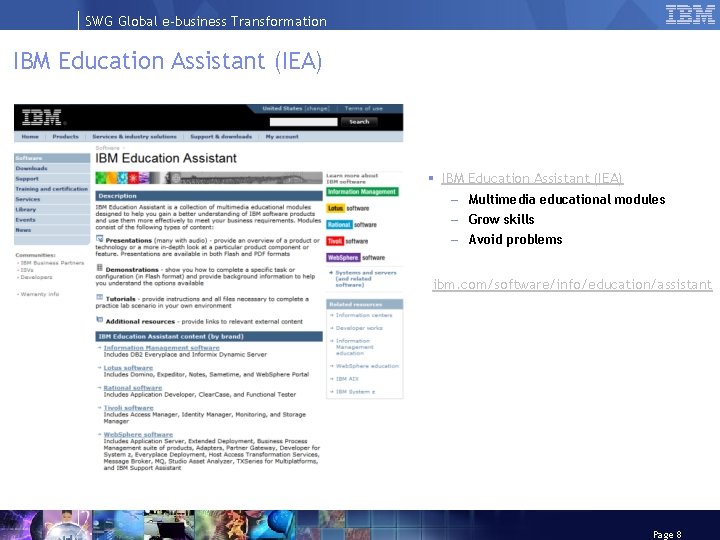Open Systems and servers related software link
Viewport: 720px width, 540px height.
pyautogui.click(x=366, y=279)
